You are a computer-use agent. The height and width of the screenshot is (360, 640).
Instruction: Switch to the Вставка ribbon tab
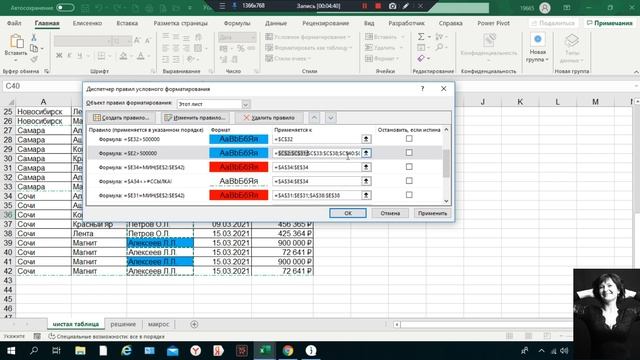127,23
